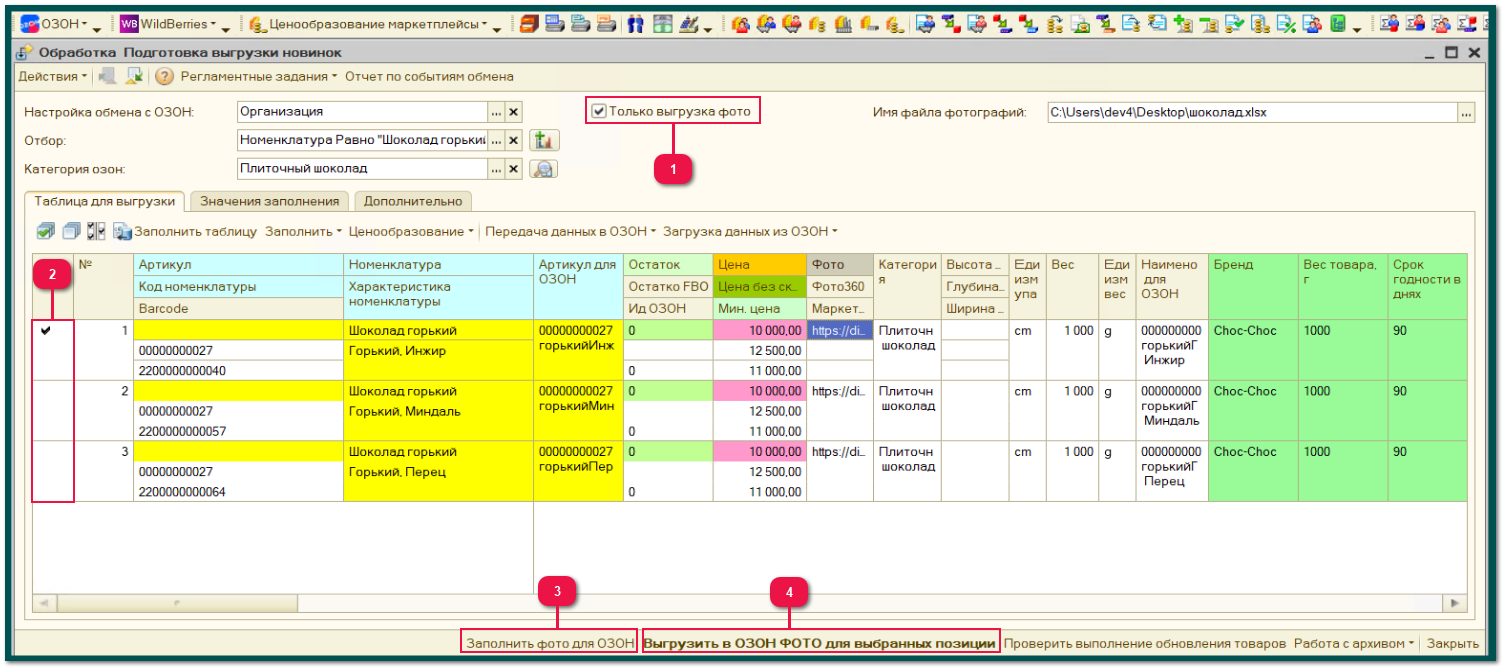Click the magnifier icon beside Категория озон field

(x=543, y=168)
